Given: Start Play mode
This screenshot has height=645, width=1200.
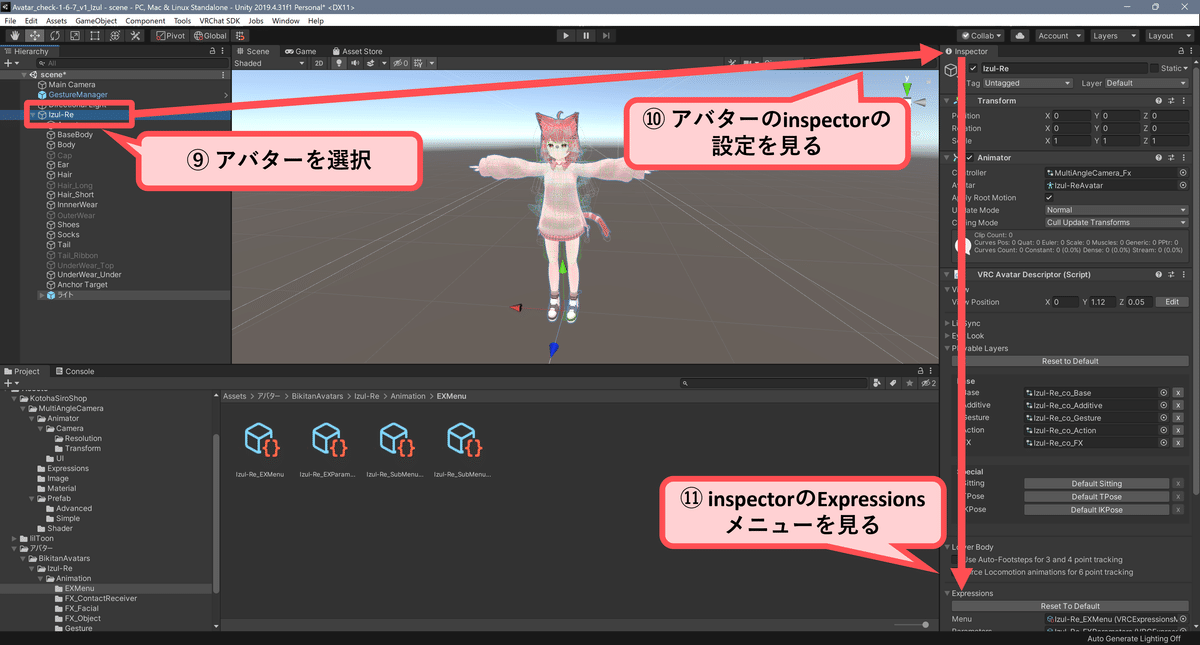Looking at the screenshot, I should coord(566,36).
